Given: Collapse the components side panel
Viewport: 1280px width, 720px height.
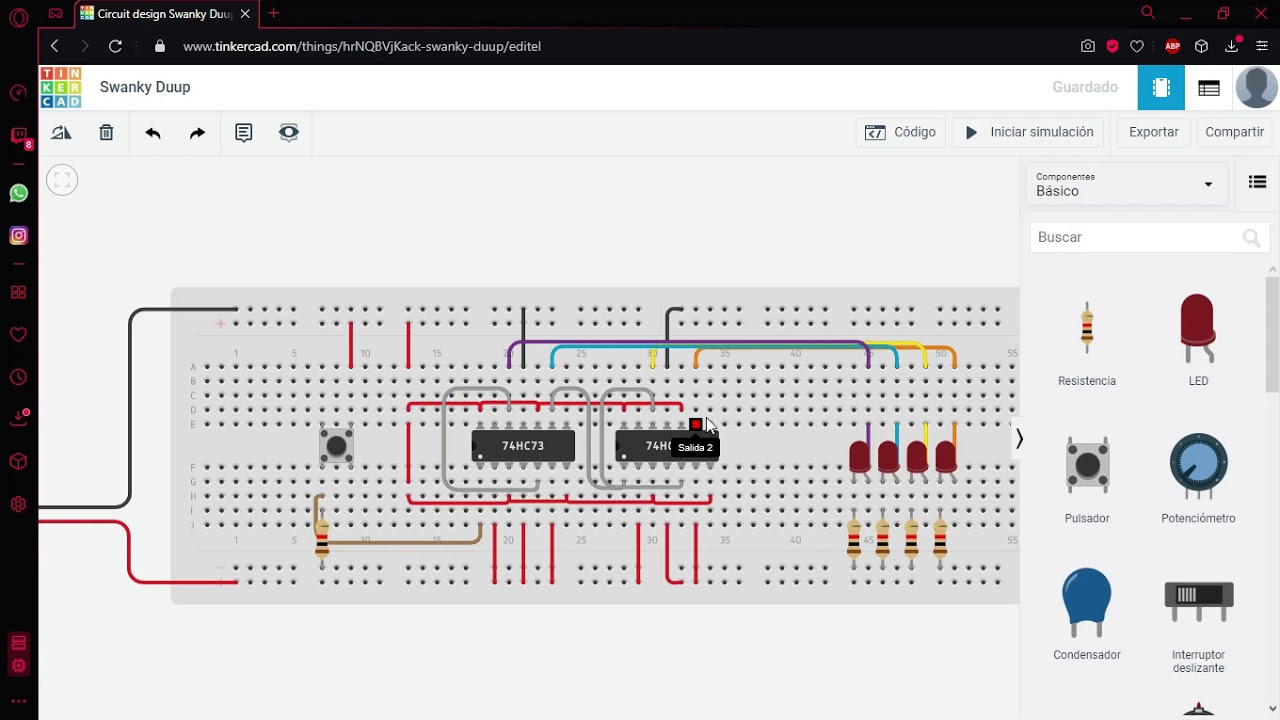Looking at the screenshot, I should (1019, 439).
